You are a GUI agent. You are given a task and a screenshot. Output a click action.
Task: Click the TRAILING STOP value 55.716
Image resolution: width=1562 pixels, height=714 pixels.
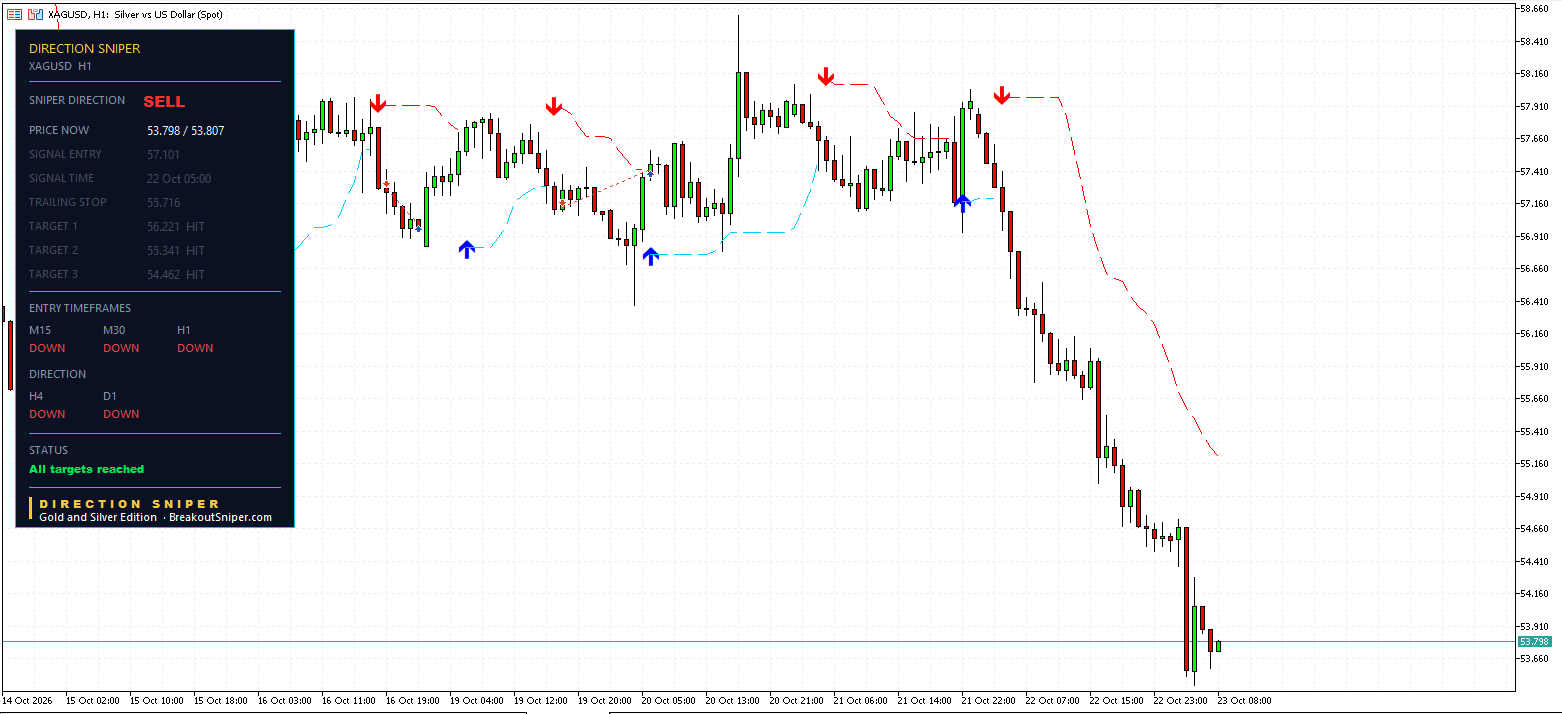tap(164, 202)
